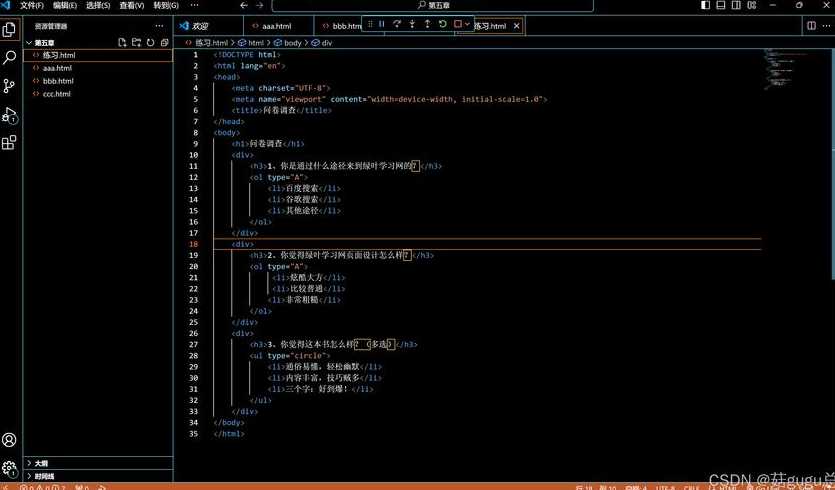The height and width of the screenshot is (490, 835).
Task: Toggle the primary side bar layout button
Action: pos(706,5)
